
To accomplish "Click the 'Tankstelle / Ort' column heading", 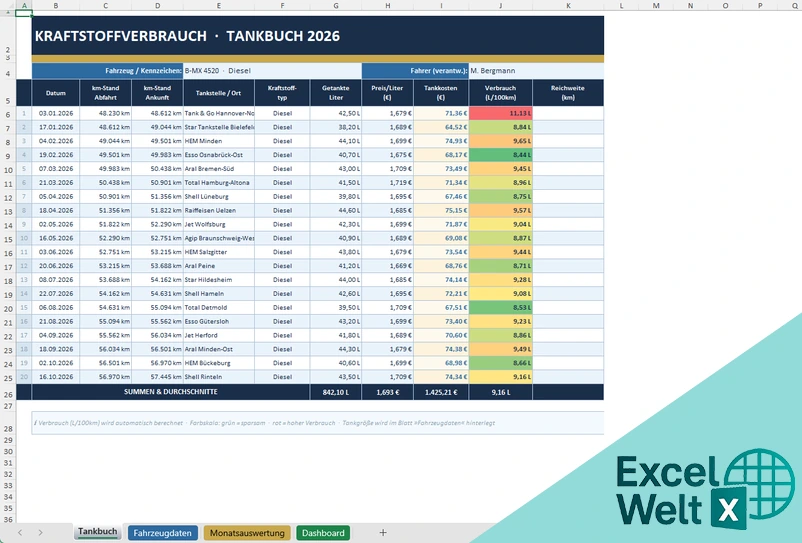I will 218,93.
